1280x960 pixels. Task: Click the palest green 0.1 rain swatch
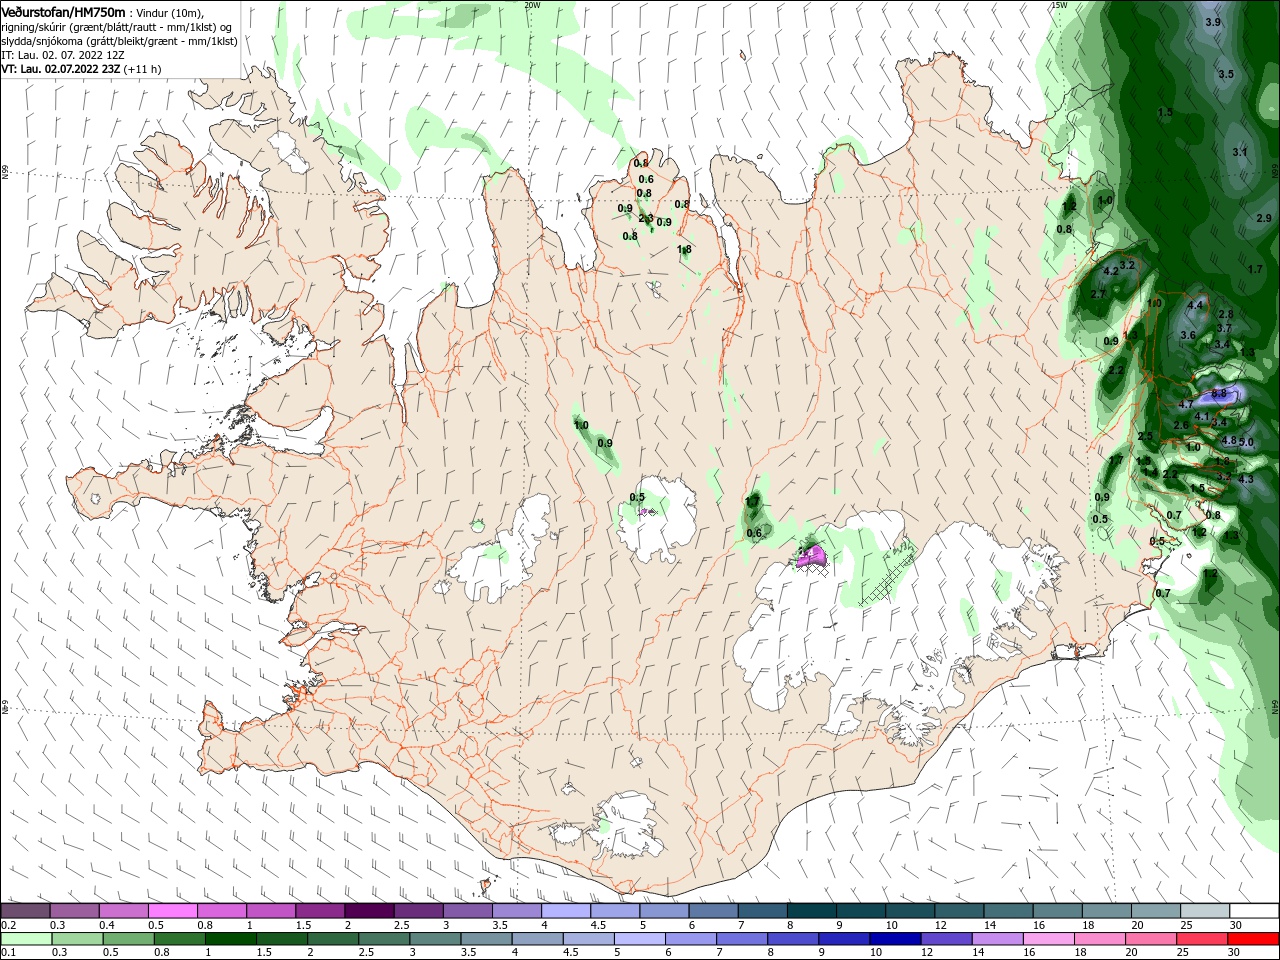(x=25, y=939)
